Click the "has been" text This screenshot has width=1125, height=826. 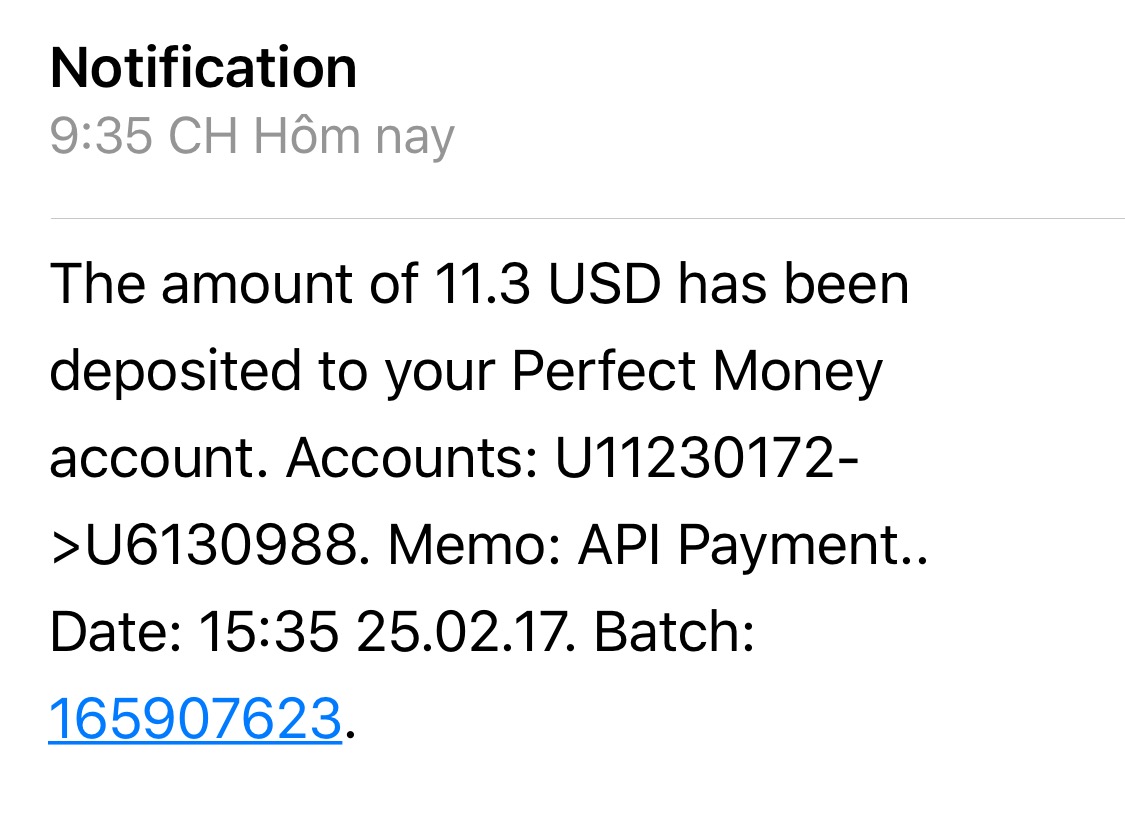793,285
